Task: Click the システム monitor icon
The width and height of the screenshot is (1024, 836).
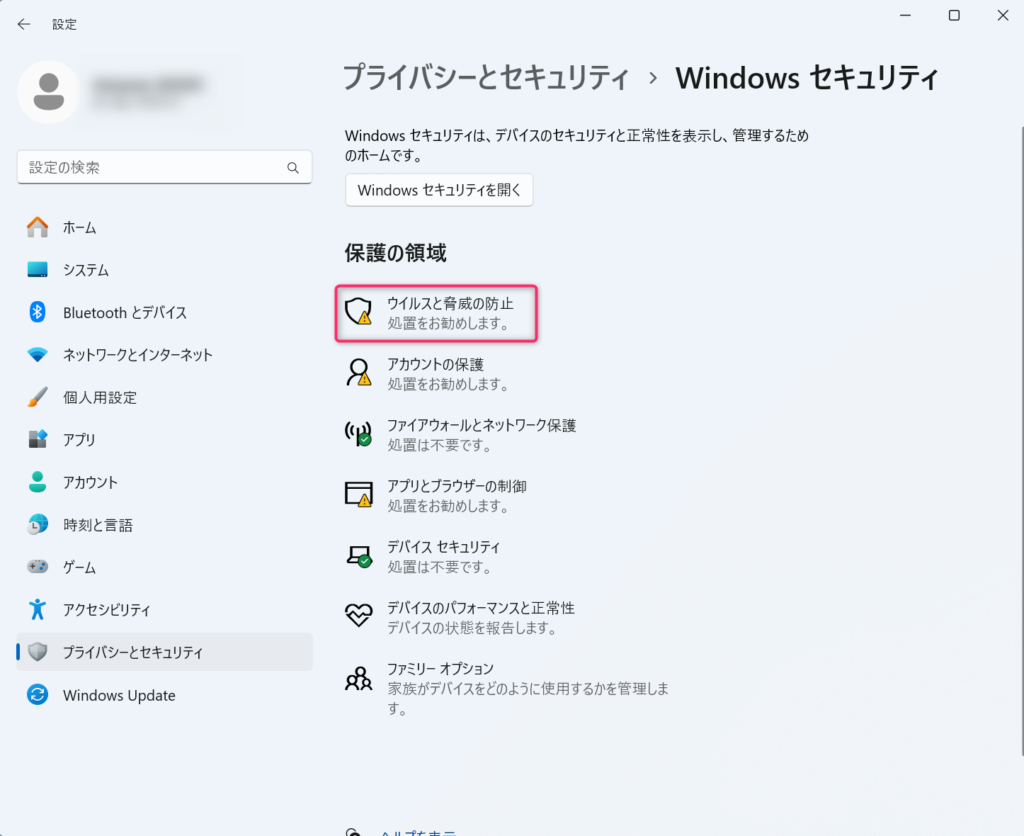Action: pyautogui.click(x=37, y=270)
